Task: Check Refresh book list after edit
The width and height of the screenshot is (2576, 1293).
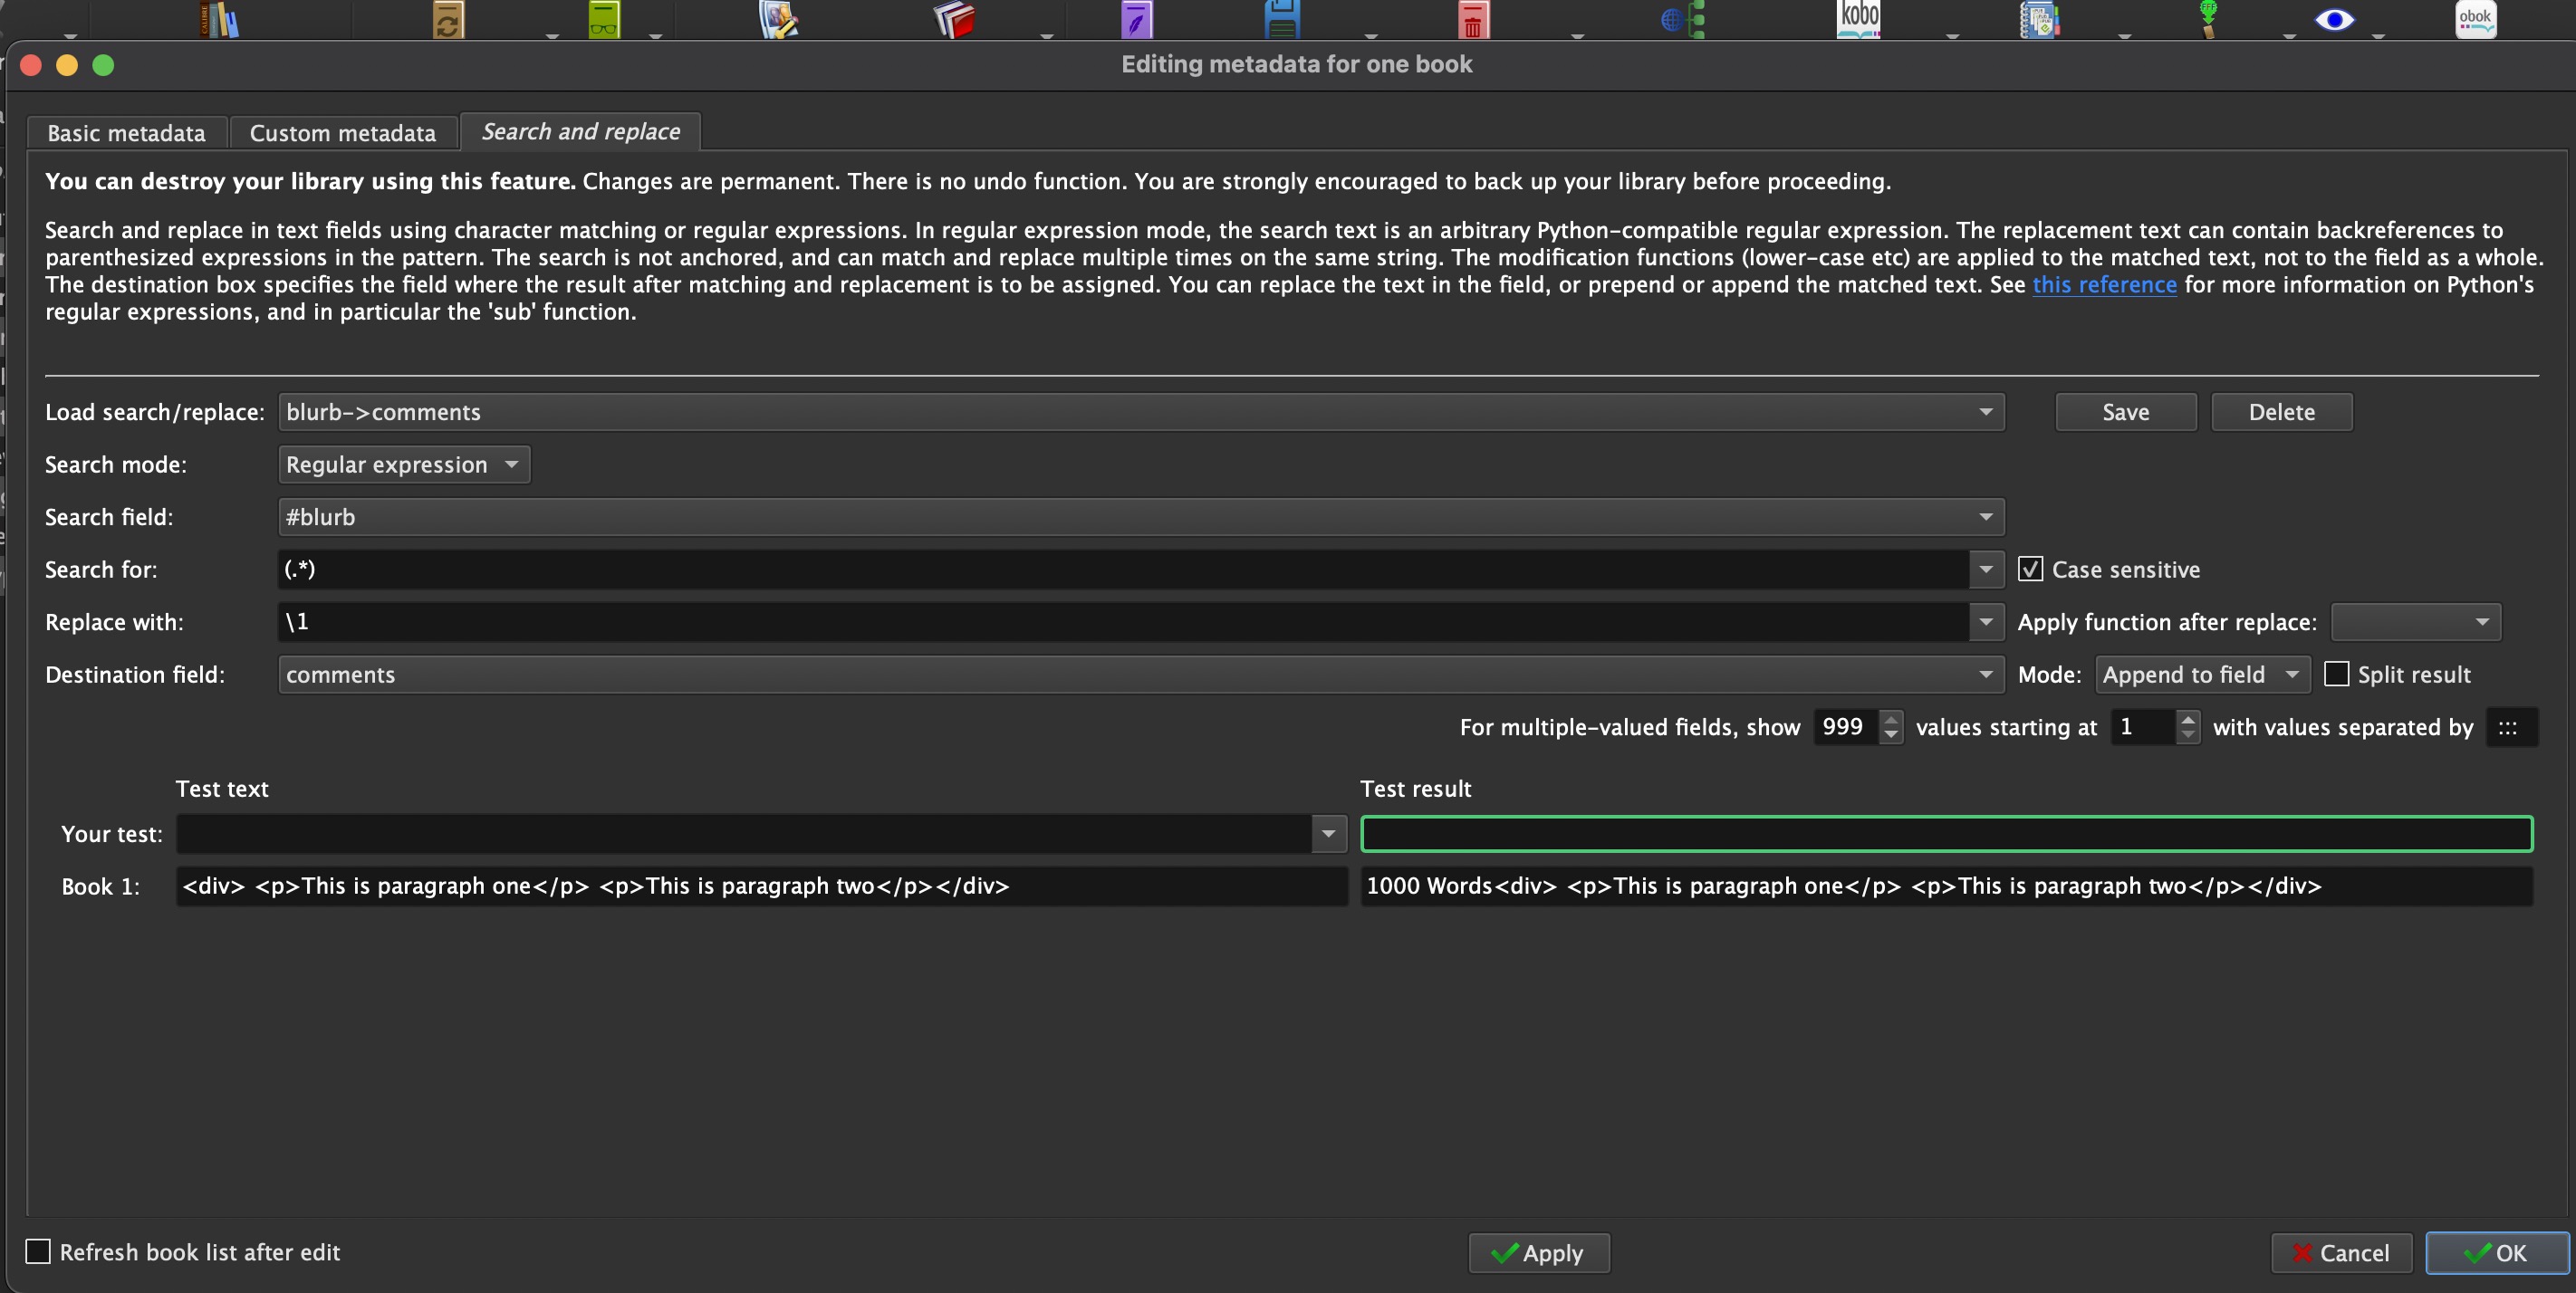Action: pyautogui.click(x=38, y=1251)
